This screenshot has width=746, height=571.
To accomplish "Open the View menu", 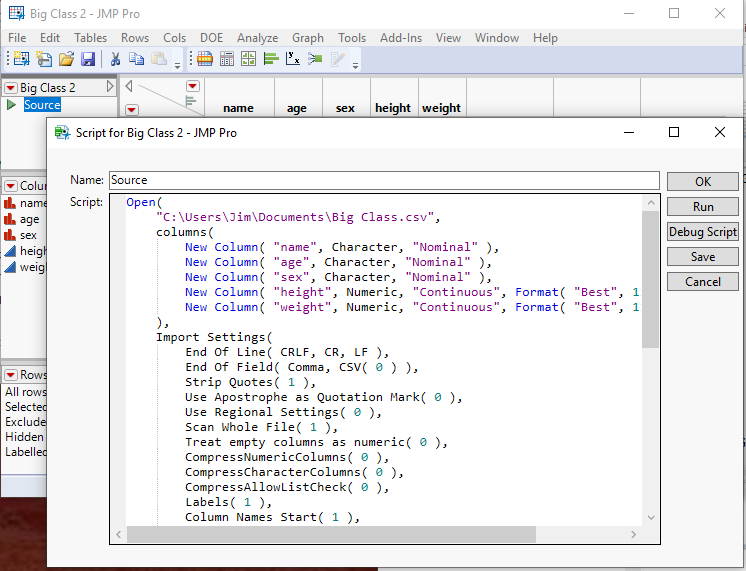I will [448, 38].
